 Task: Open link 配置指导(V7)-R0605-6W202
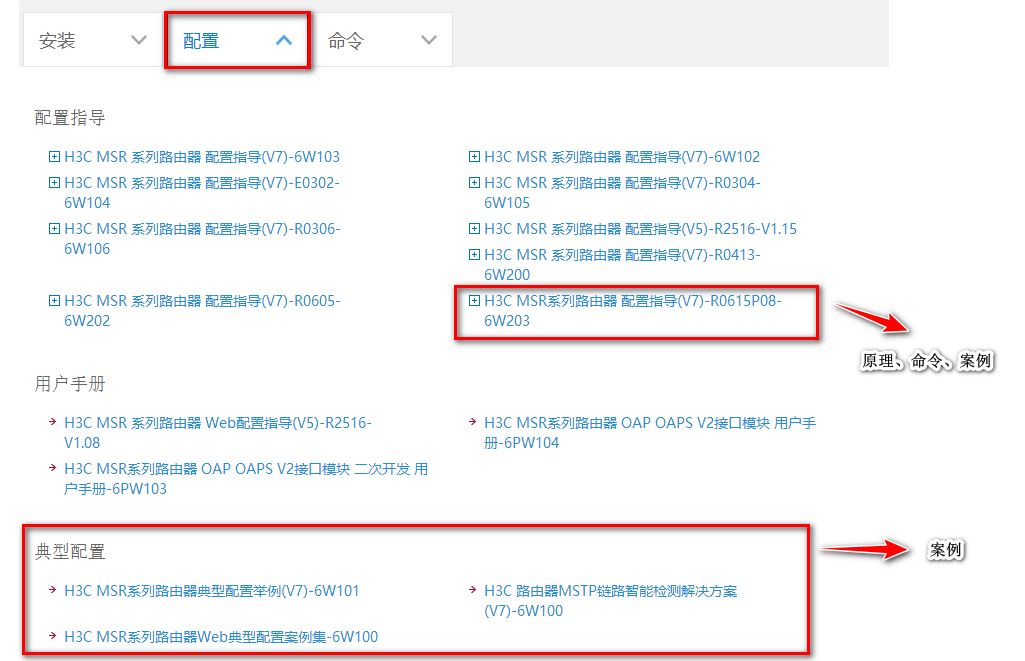202,311
